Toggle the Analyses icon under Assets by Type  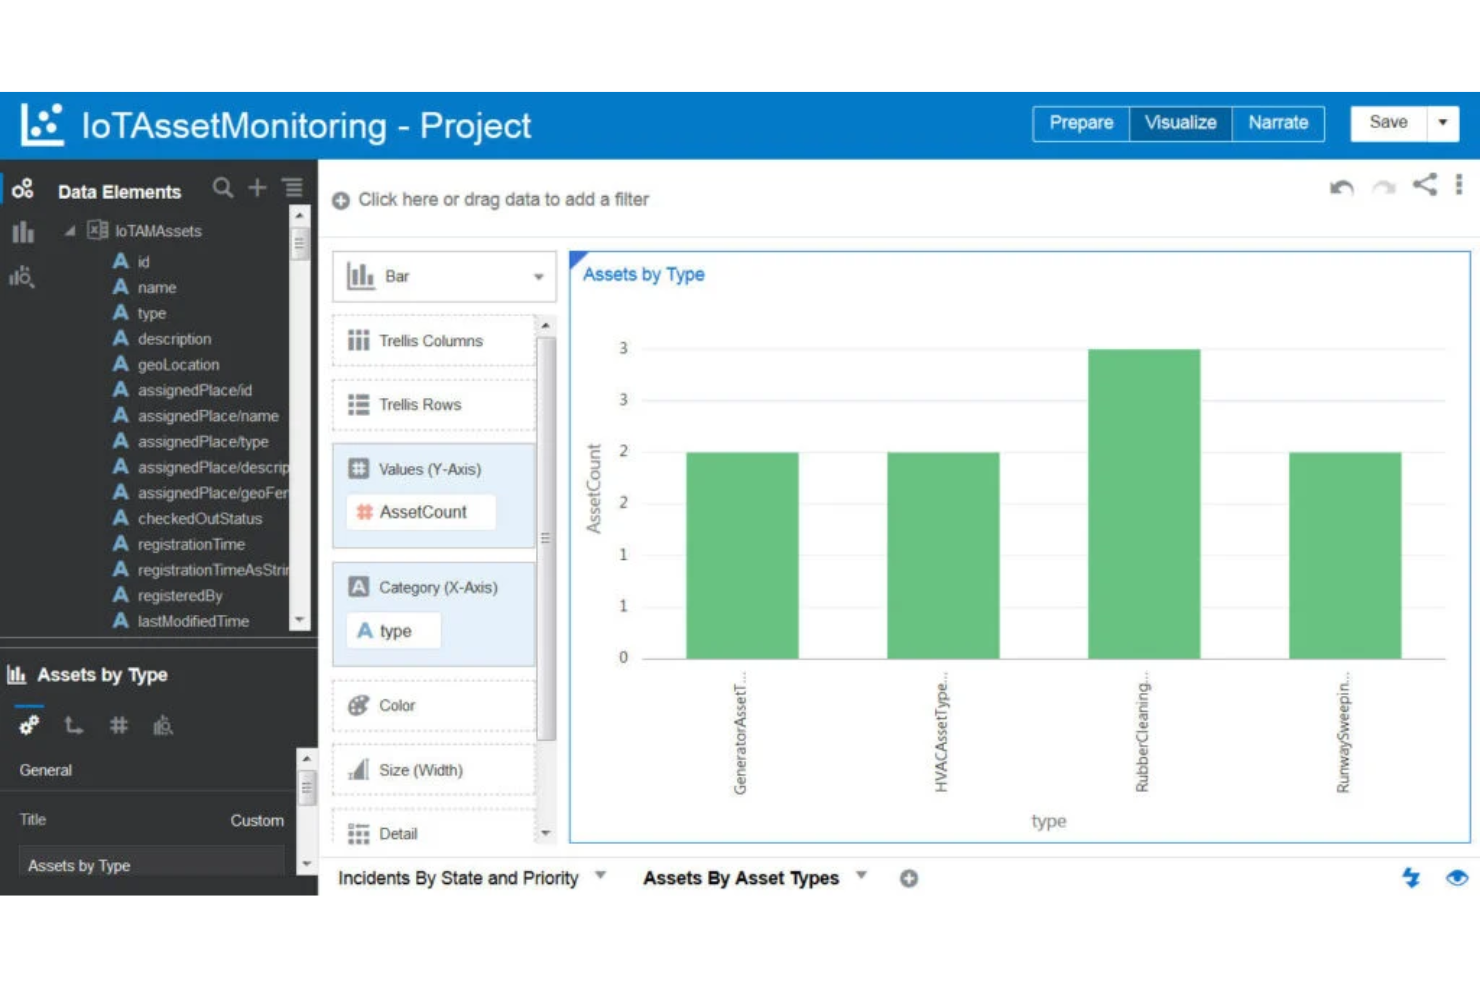pyautogui.click(x=163, y=726)
